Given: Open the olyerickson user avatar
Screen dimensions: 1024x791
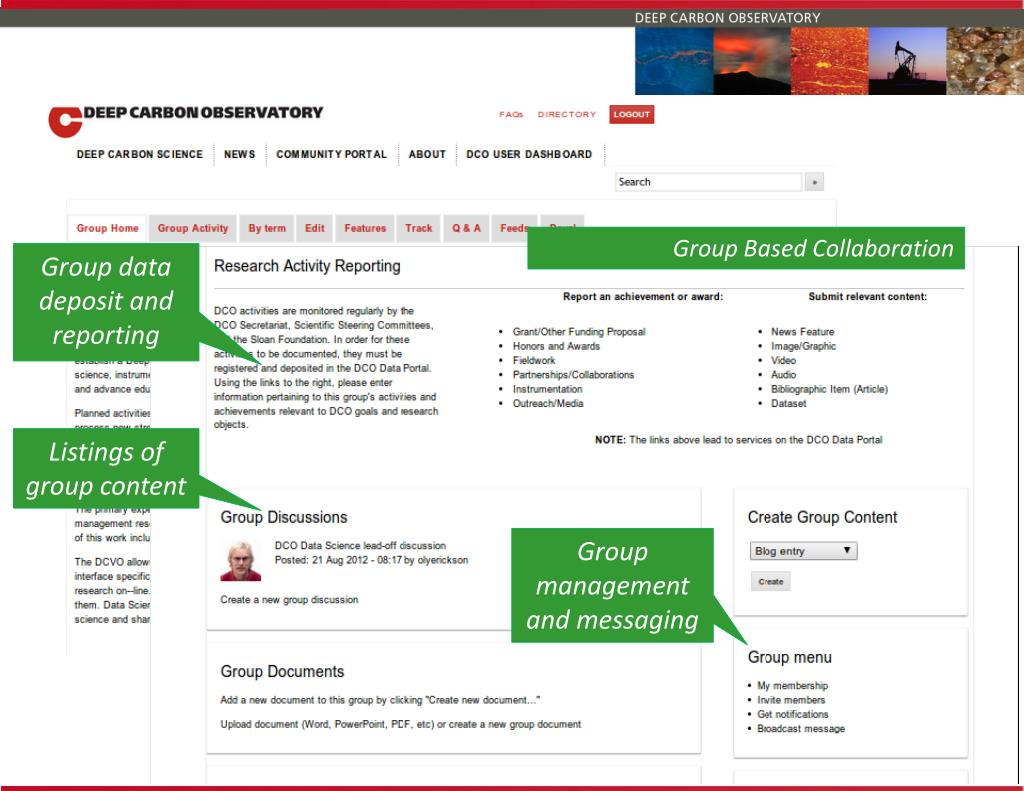Looking at the screenshot, I should point(240,560).
